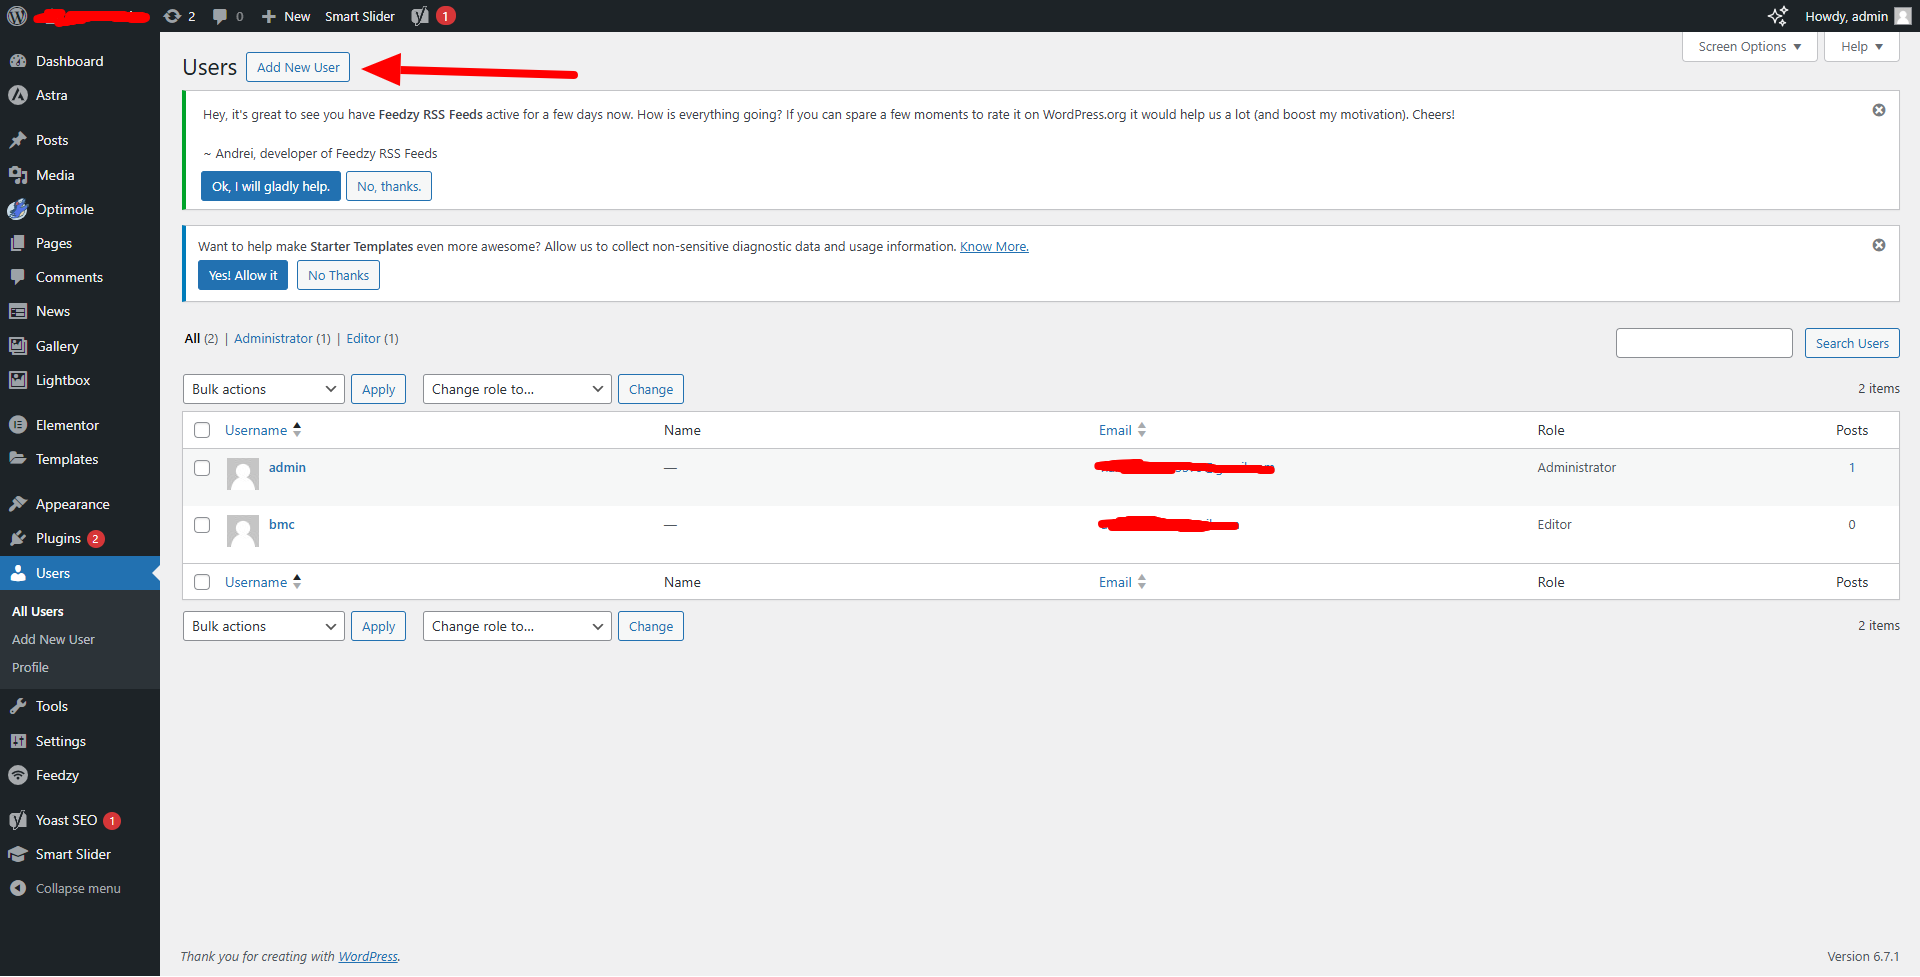Toggle the select-all checkbox in the table header
The height and width of the screenshot is (977, 1920).
tap(202, 430)
